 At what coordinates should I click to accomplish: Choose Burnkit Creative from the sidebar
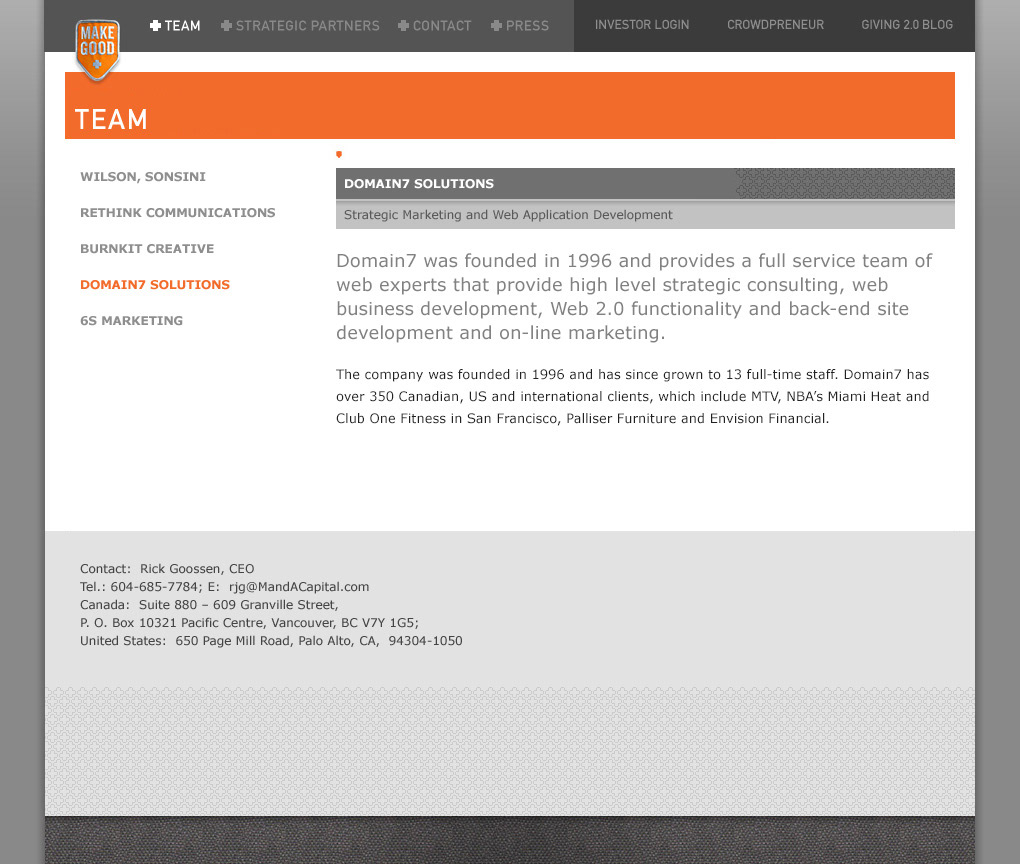(147, 249)
